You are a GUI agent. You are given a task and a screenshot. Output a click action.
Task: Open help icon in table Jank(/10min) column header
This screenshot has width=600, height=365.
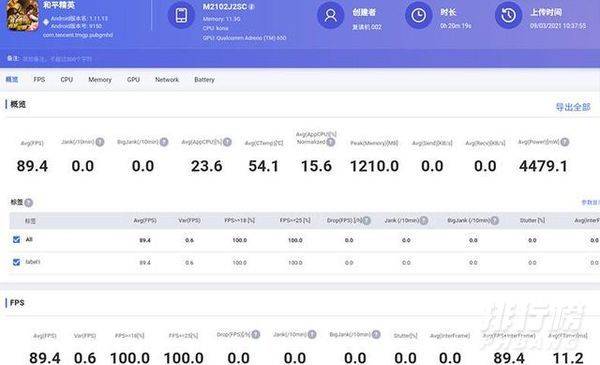424,220
